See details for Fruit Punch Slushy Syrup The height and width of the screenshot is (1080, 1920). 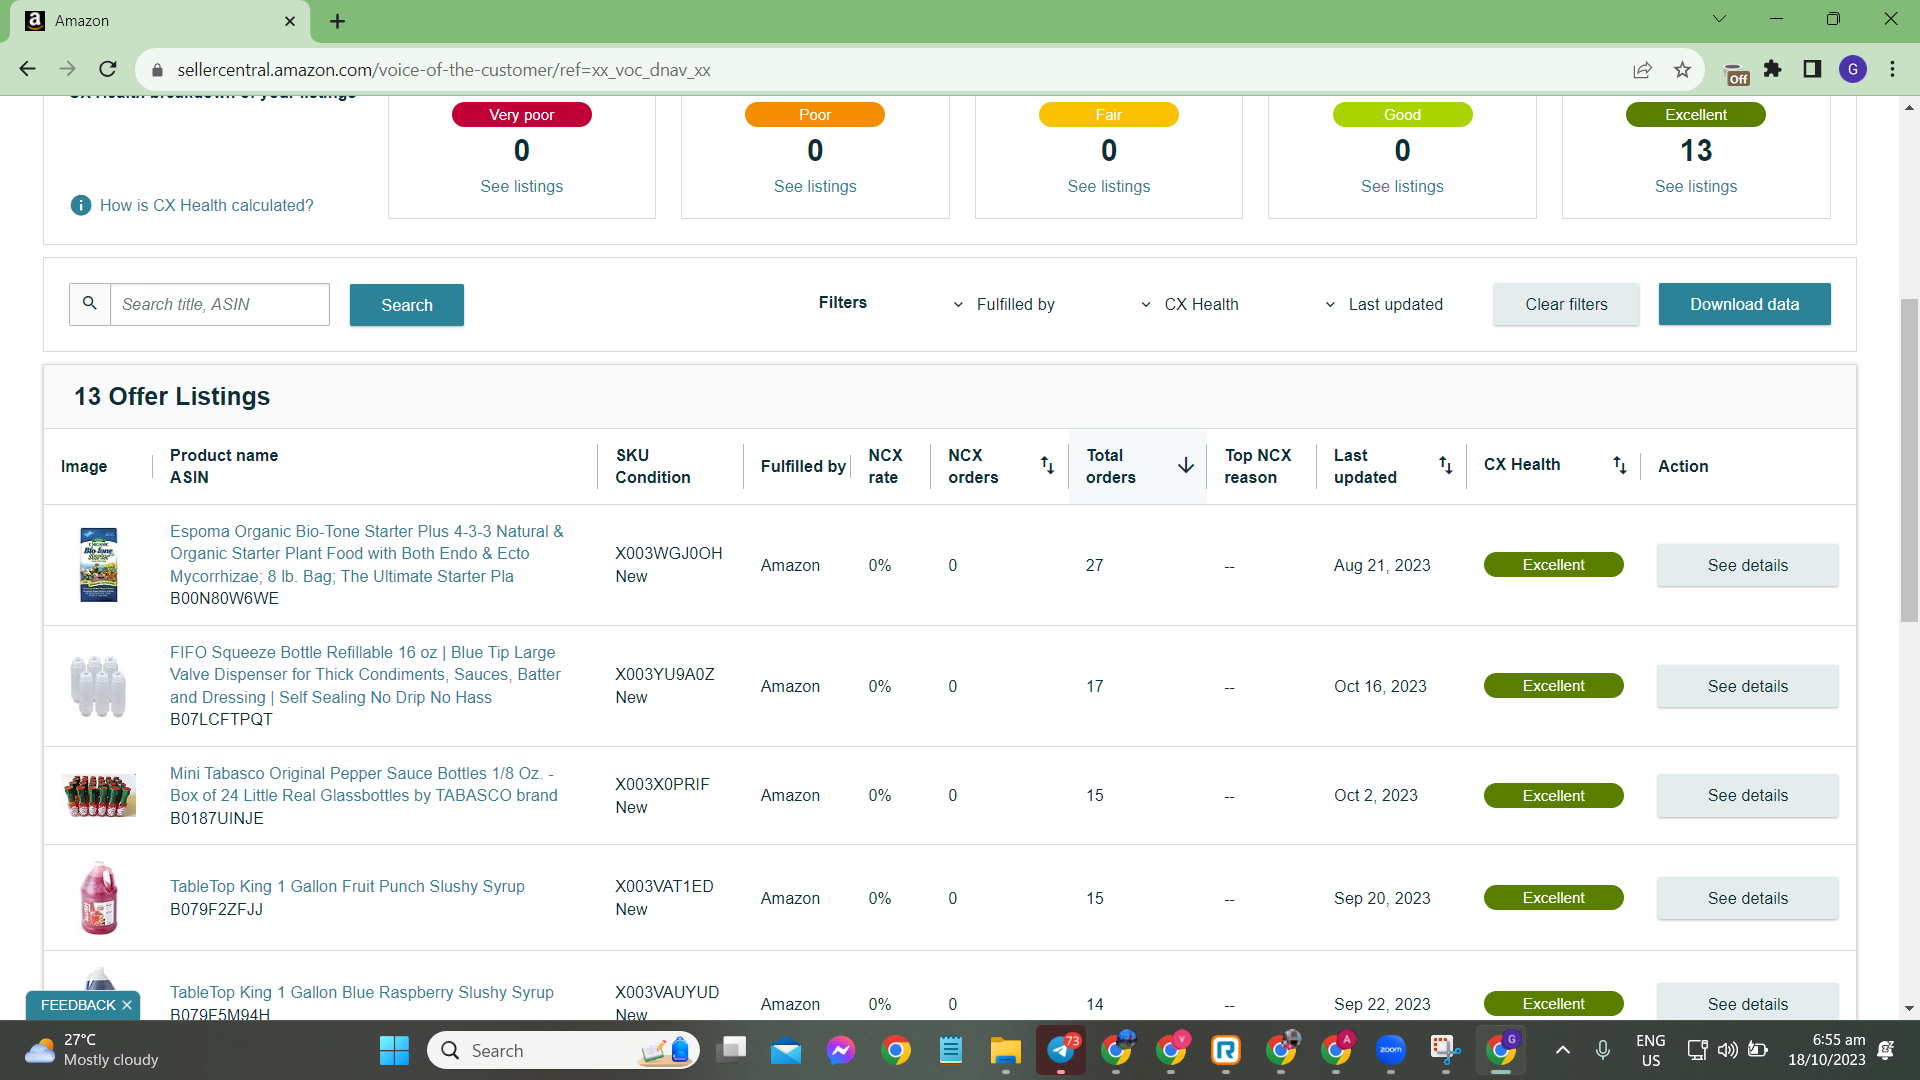click(x=1748, y=898)
